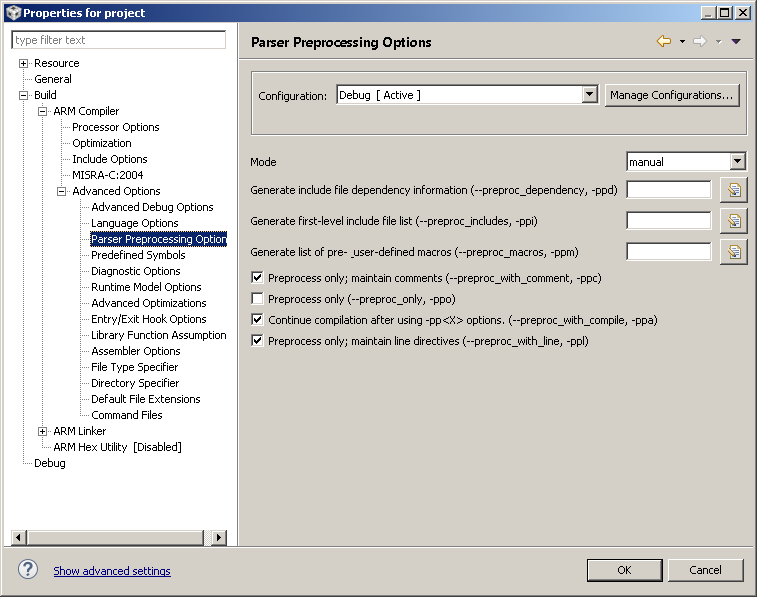Select ARM Hex Utility [Disabled] item
Image resolution: width=757 pixels, height=597 pixels.
[x=117, y=447]
